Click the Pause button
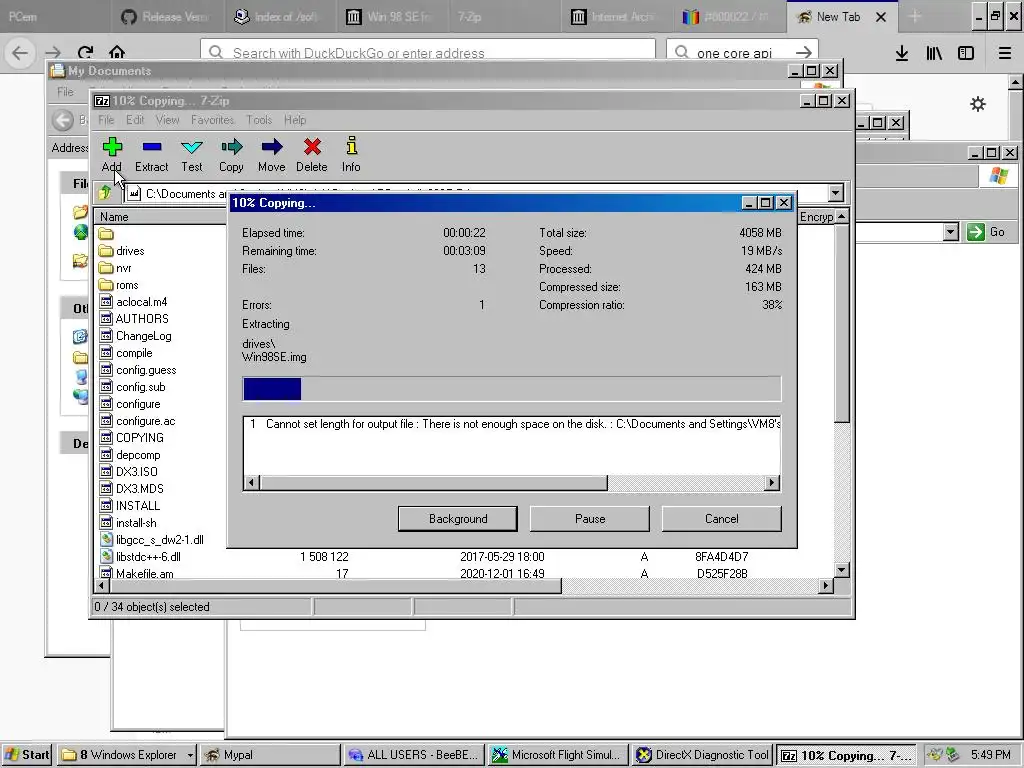Viewport: 1024px width, 768px height. point(590,519)
